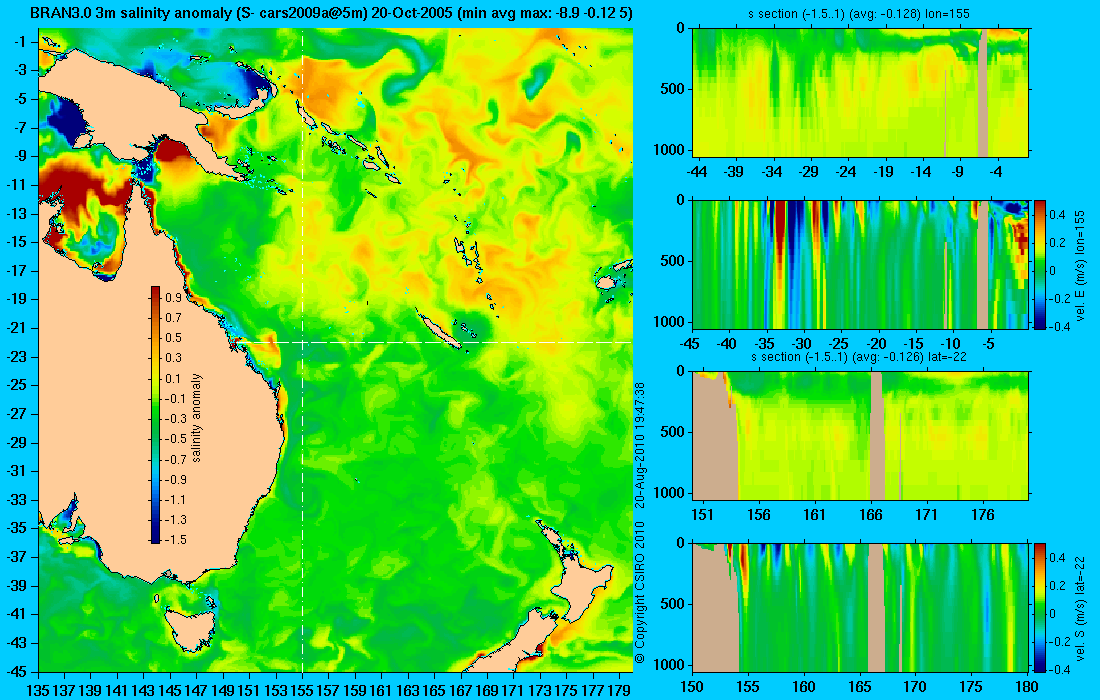Click the '© Copyright CSIRO 2010' vertical text
Image resolution: width=1100 pixels, height=700 pixels.
(x=639, y=593)
